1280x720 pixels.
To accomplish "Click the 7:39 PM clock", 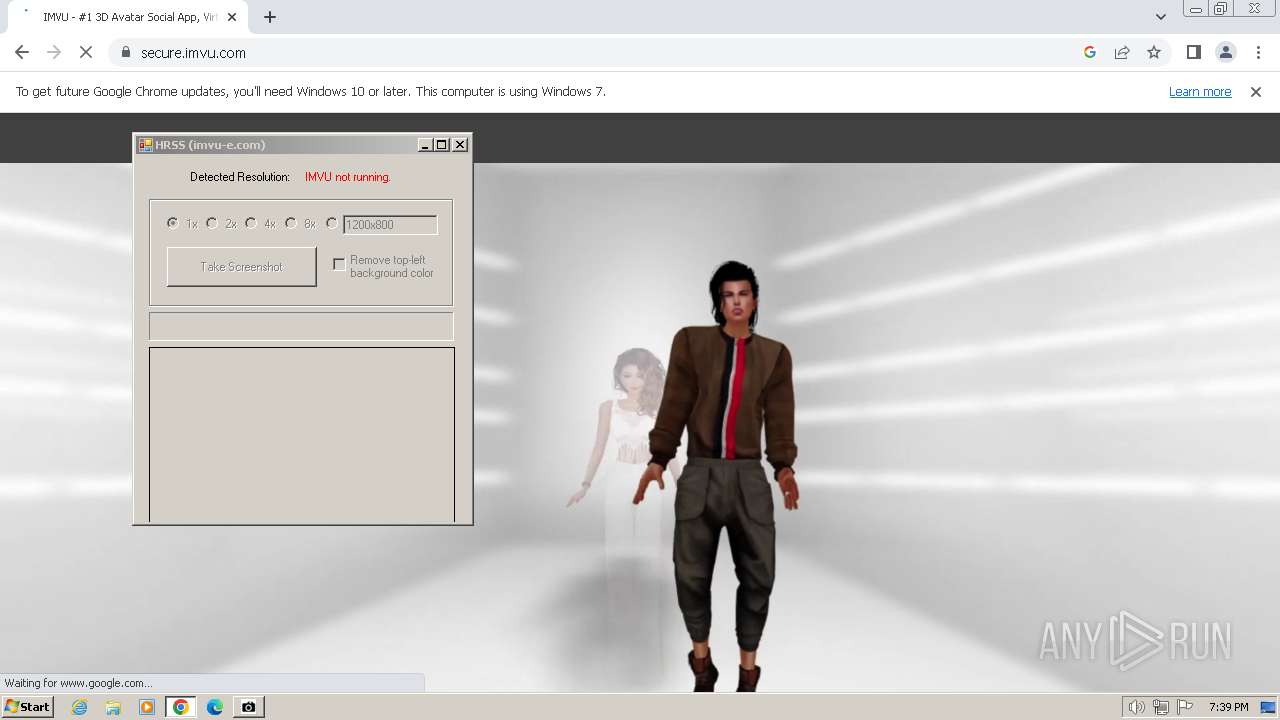I will (x=1228, y=707).
